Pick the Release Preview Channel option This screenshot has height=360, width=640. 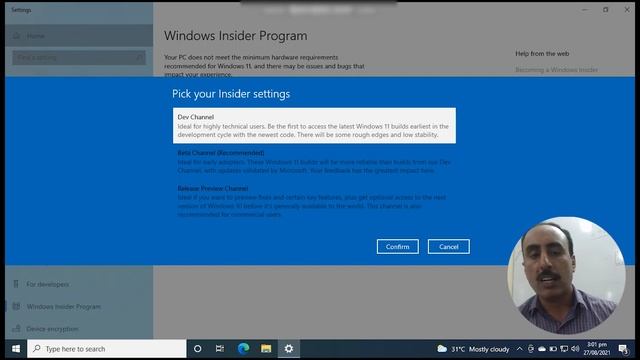314,201
